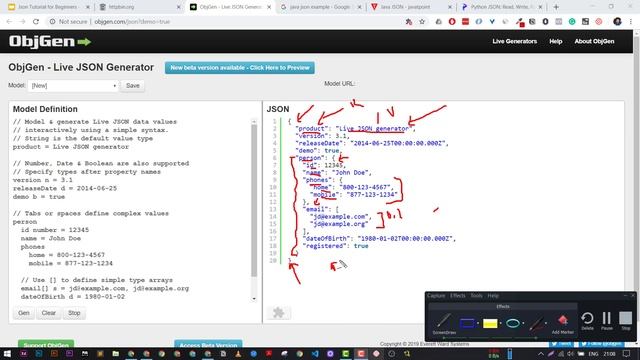
Task: Choose the teal ellipse drawing effect
Action: coord(513,323)
